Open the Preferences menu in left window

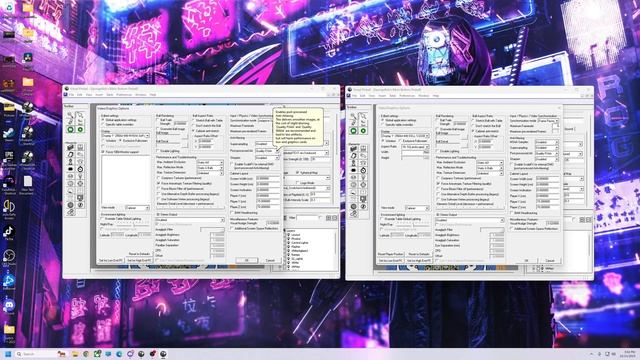[x=124, y=95]
